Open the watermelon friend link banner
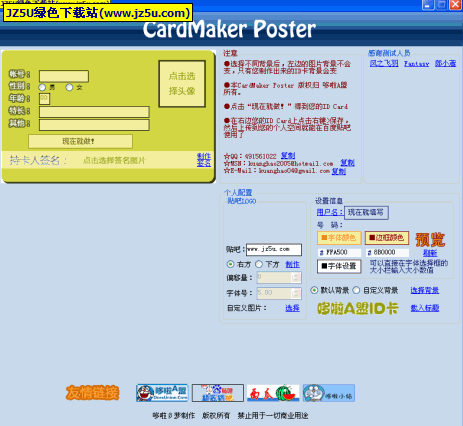This screenshot has height=426, width=463. tap(273, 393)
